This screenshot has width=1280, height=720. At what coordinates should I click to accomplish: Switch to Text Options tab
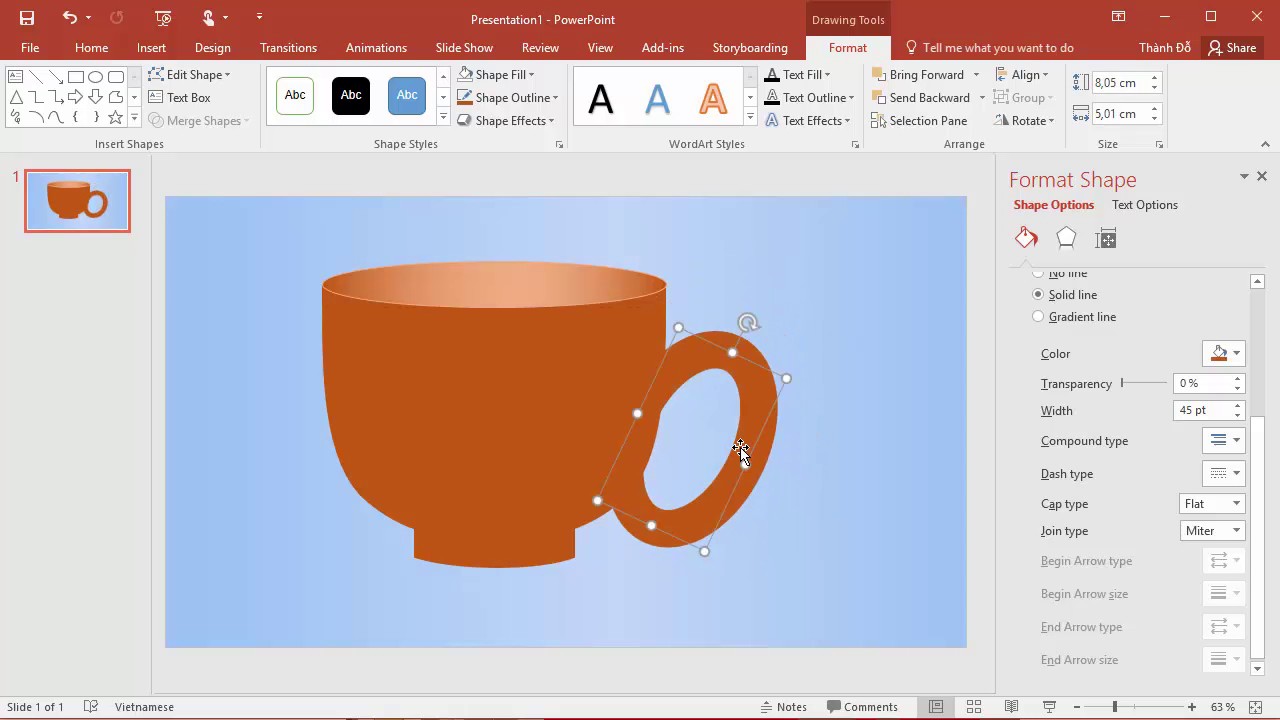(1144, 205)
